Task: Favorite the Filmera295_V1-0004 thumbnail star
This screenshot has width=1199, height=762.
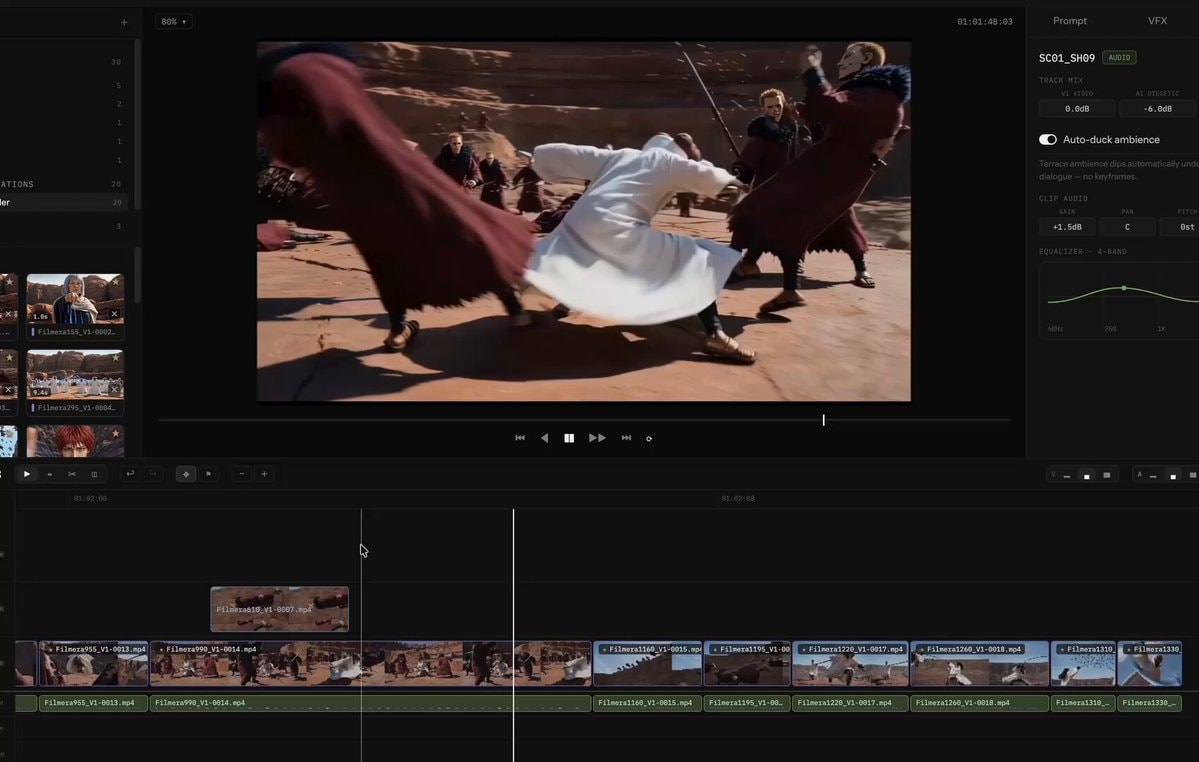Action: click(115, 357)
